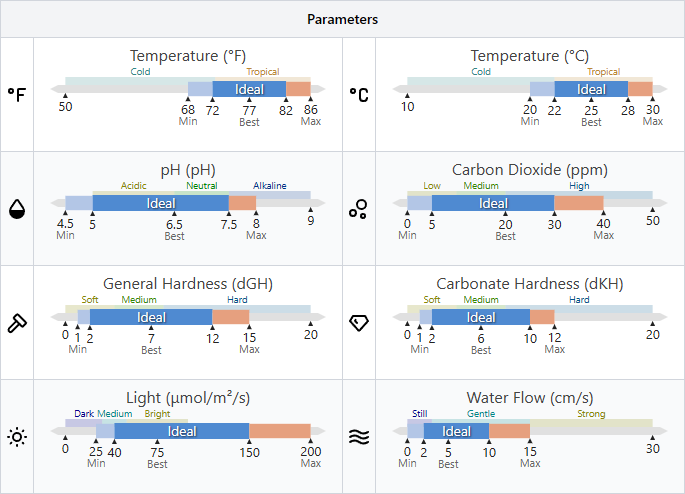Click the Light sun icon

click(17, 436)
